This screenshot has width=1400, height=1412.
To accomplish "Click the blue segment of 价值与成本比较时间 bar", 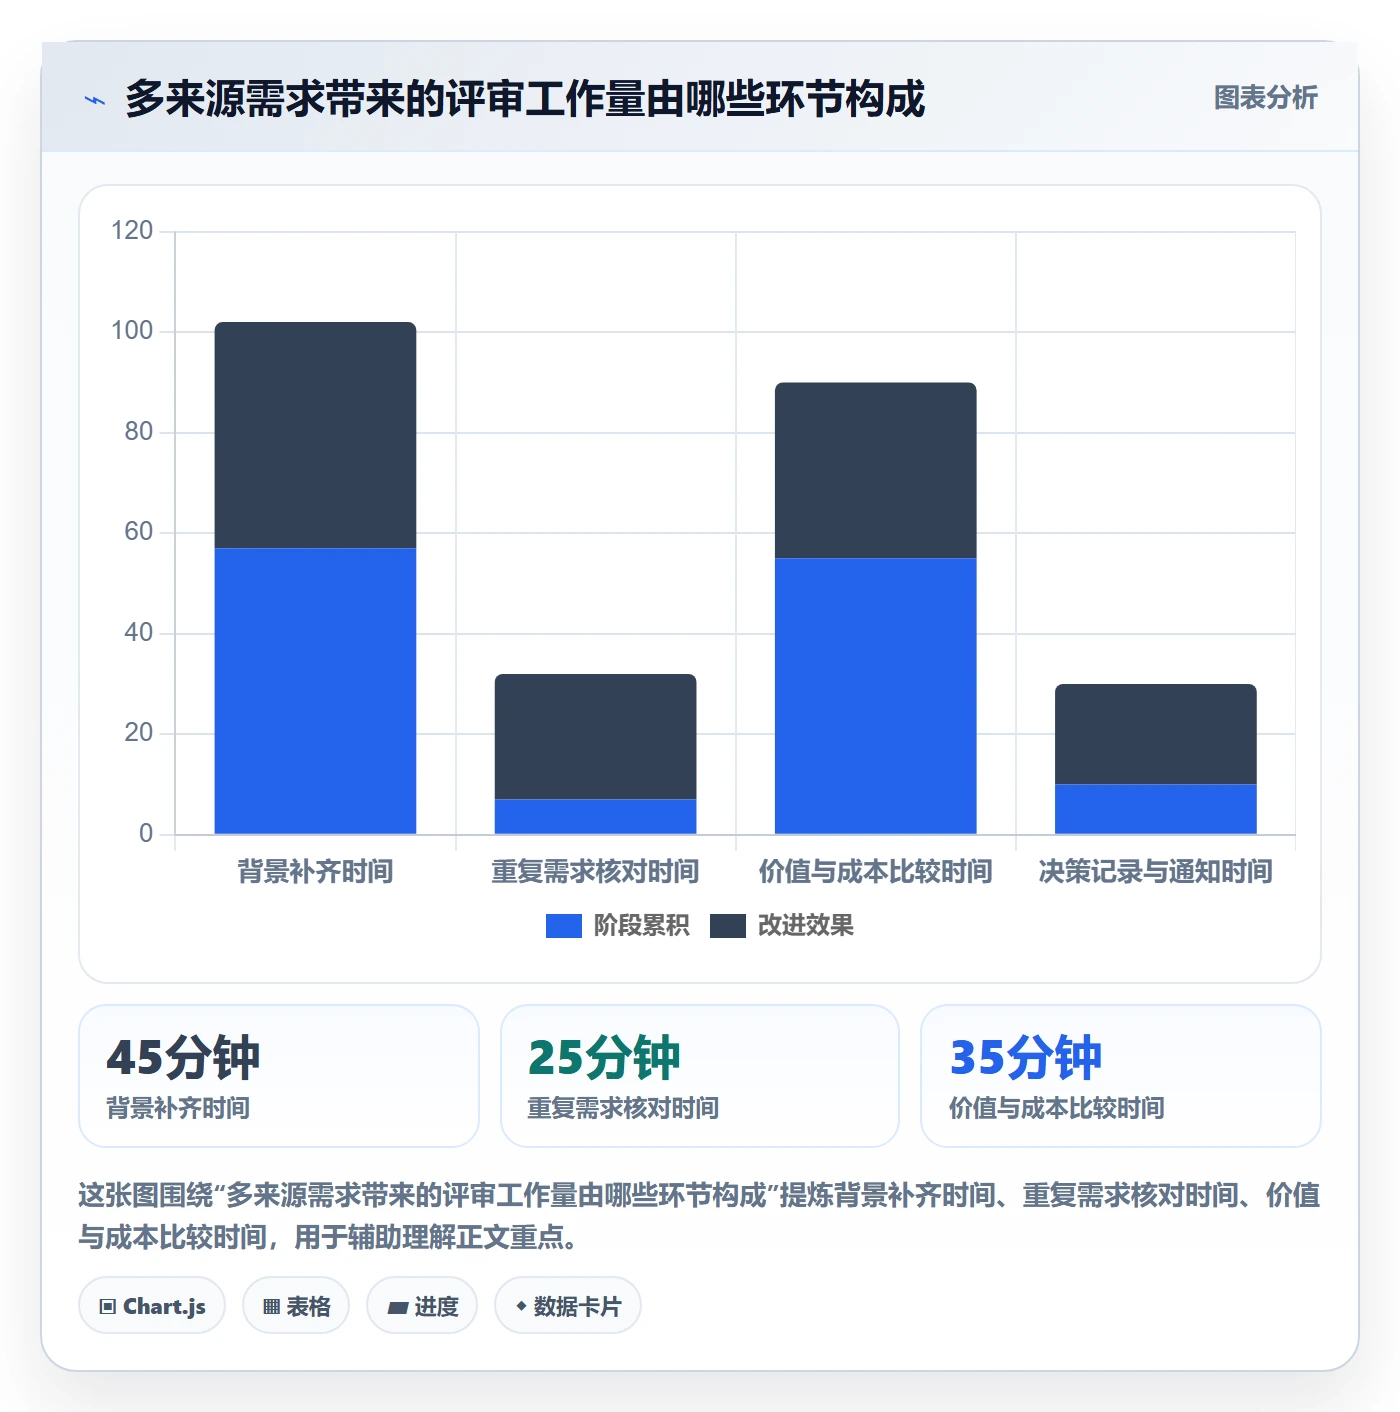I will (875, 696).
